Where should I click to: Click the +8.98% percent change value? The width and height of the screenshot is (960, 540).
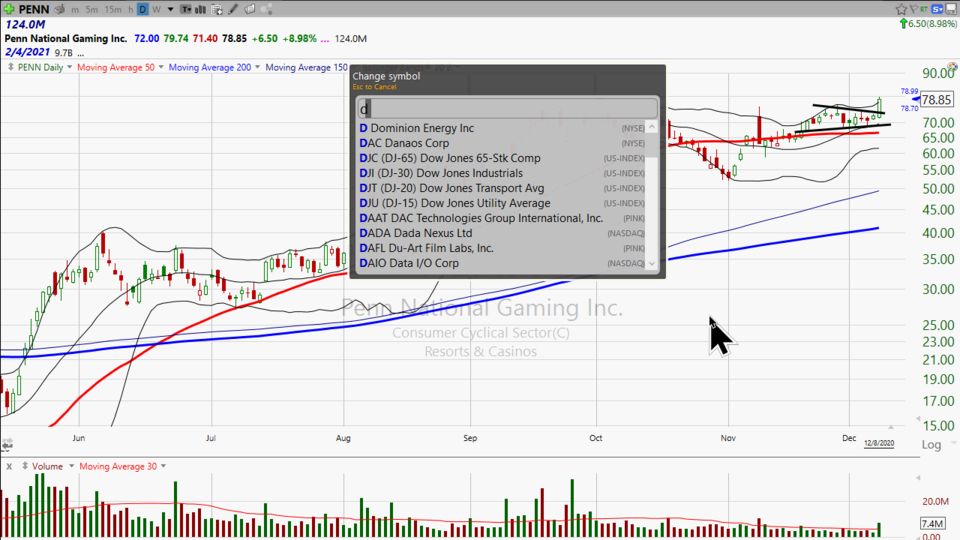[x=299, y=39]
